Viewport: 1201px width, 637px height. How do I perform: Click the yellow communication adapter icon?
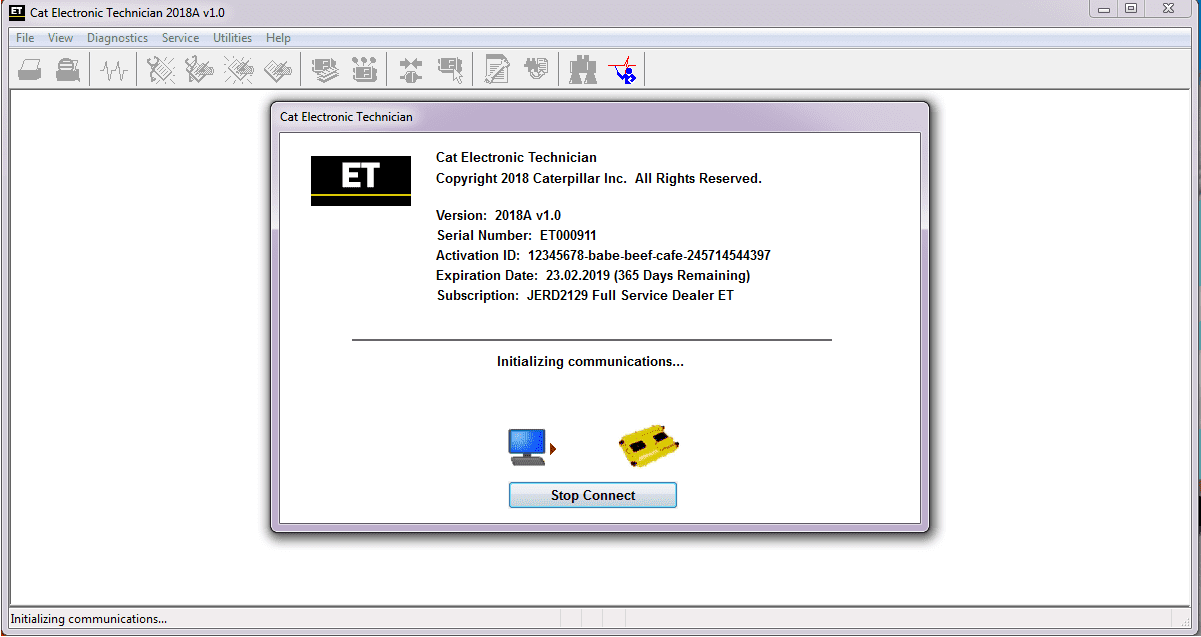tap(650, 446)
